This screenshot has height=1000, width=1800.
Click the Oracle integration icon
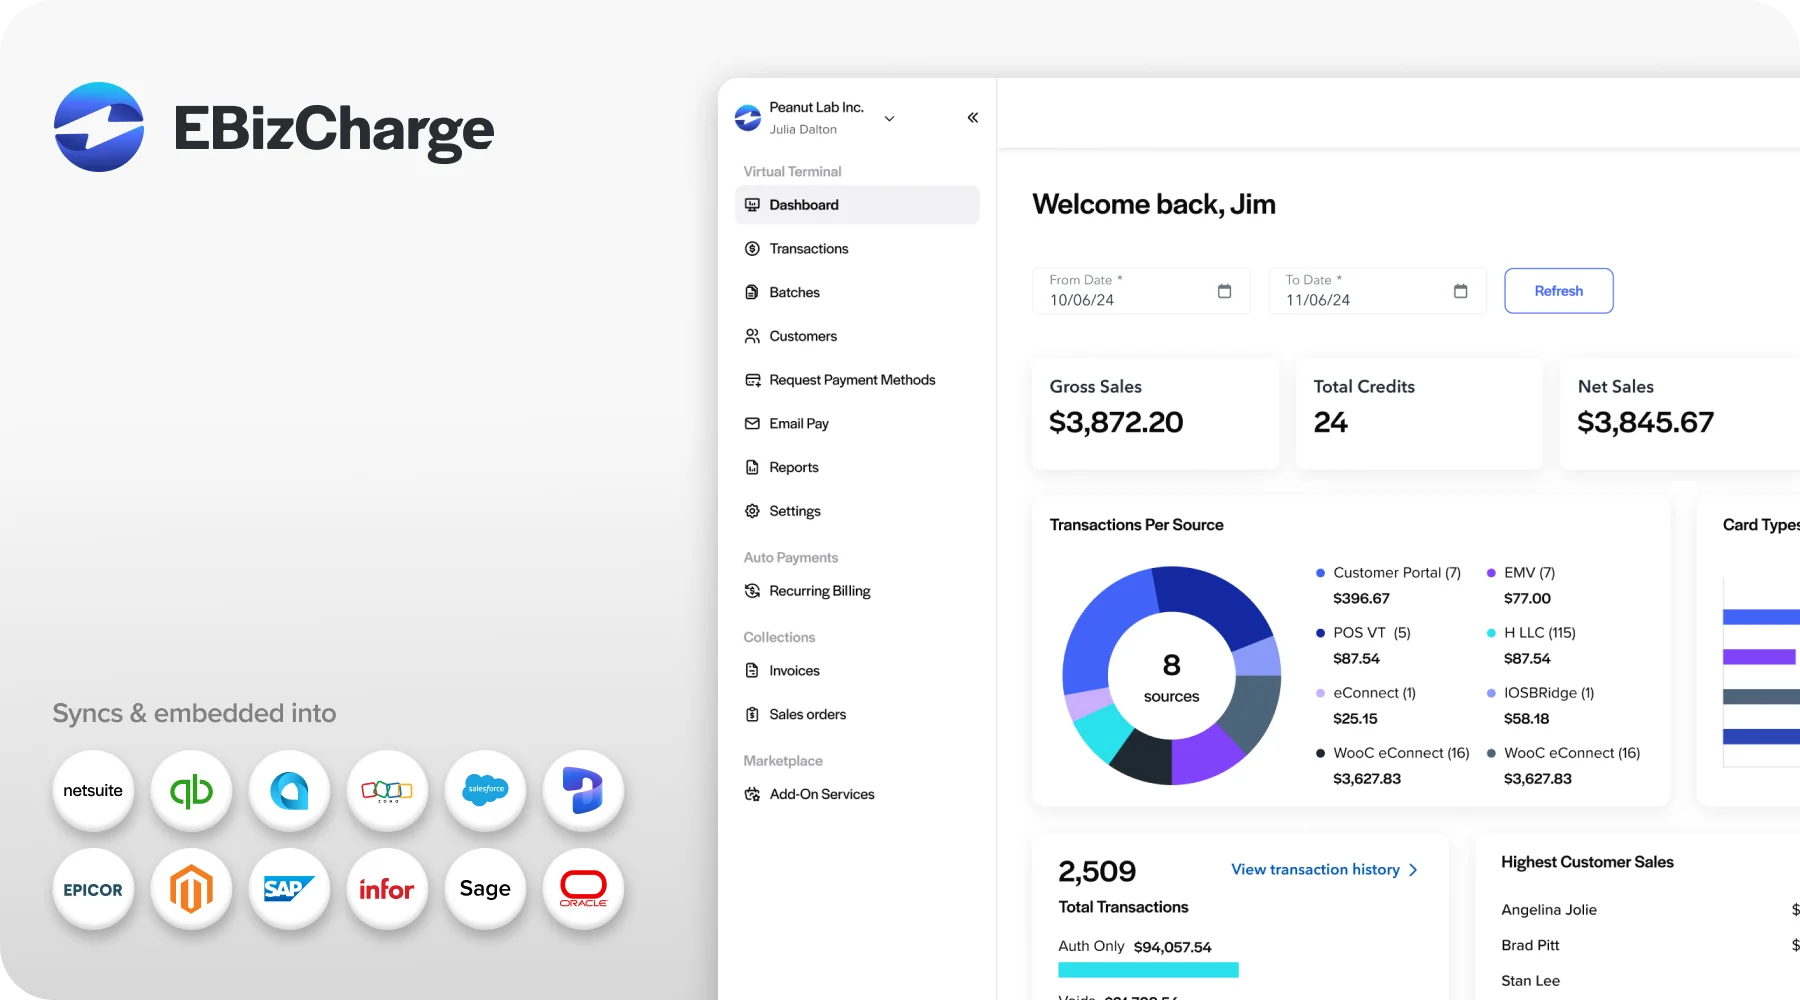[x=583, y=888]
